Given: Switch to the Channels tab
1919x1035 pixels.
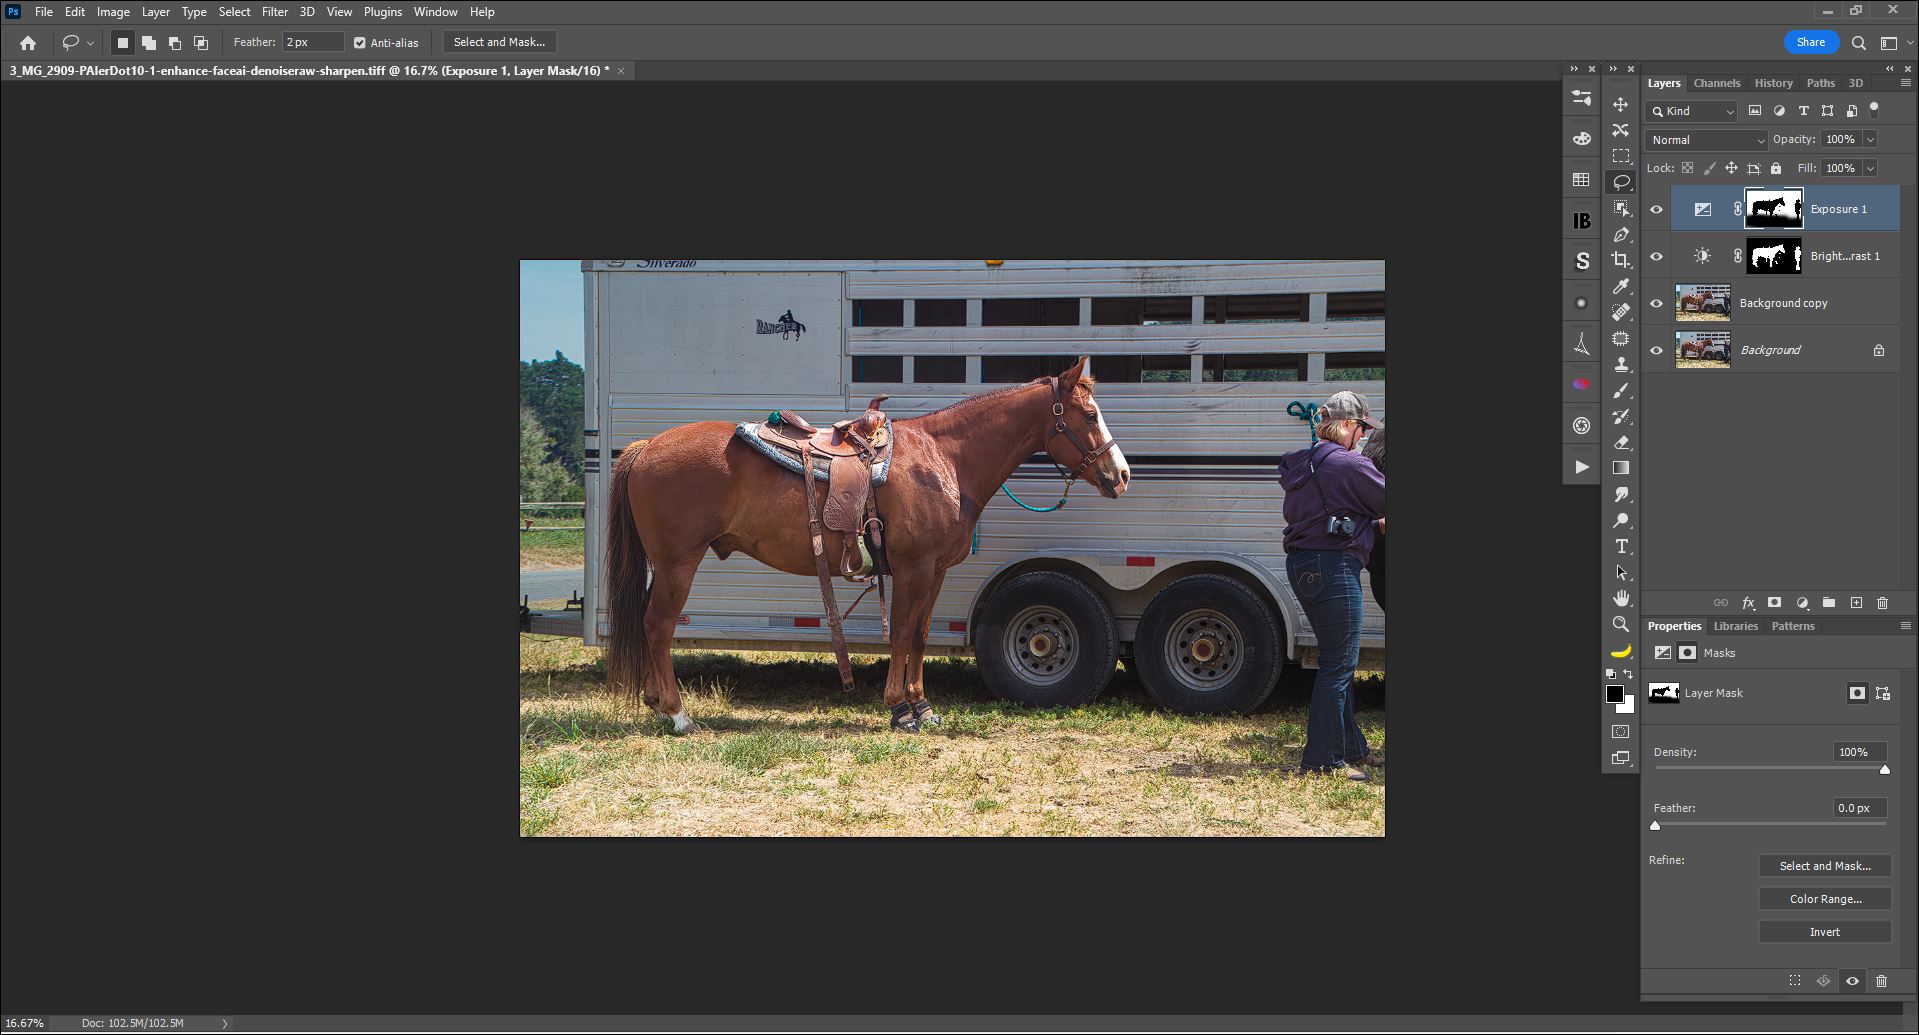Looking at the screenshot, I should pos(1716,83).
